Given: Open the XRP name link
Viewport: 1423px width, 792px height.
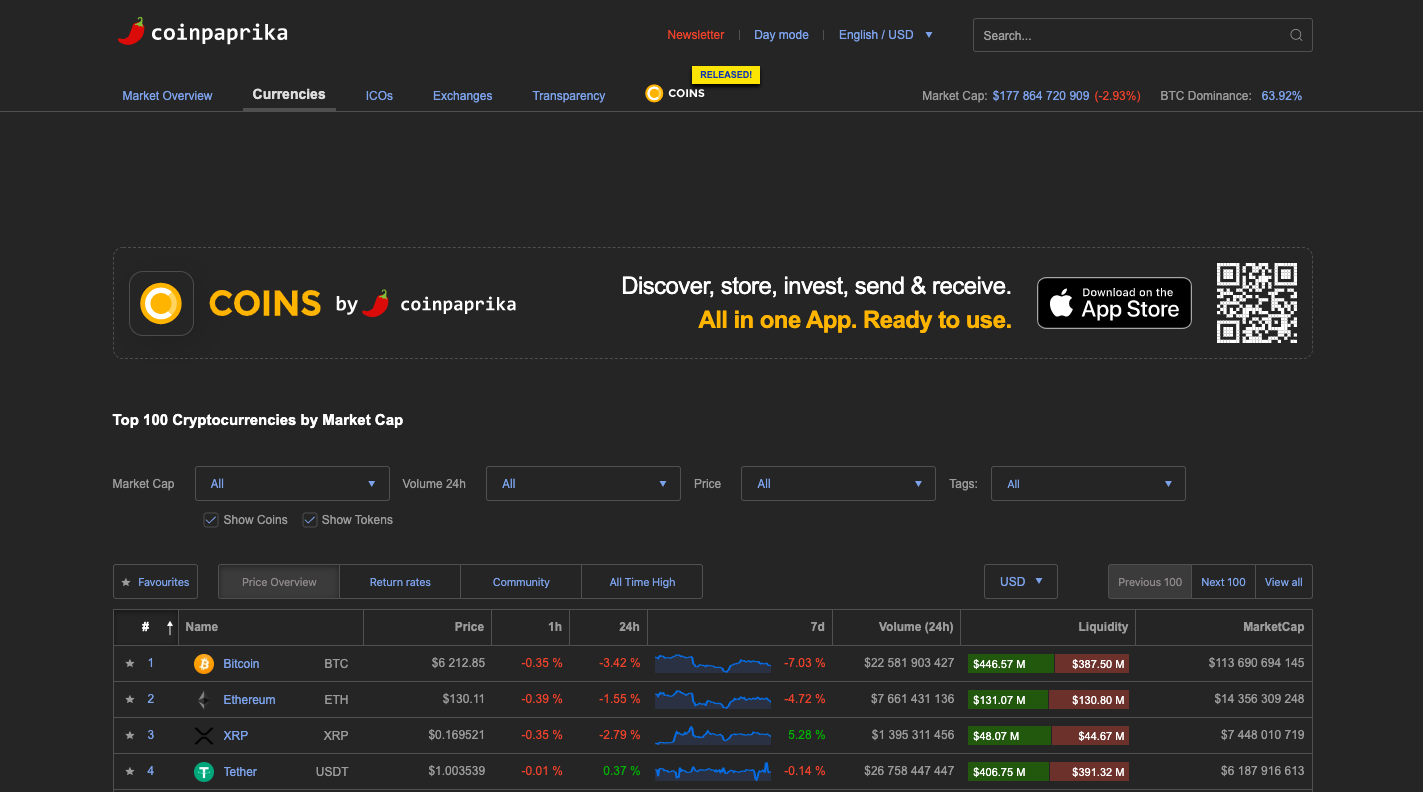Looking at the screenshot, I should (x=236, y=736).
